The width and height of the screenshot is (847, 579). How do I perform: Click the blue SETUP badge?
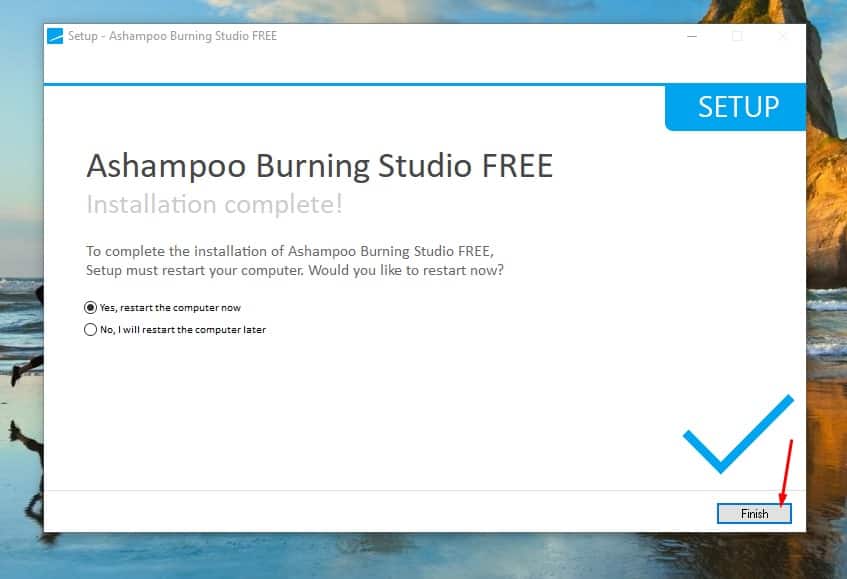[x=737, y=108]
